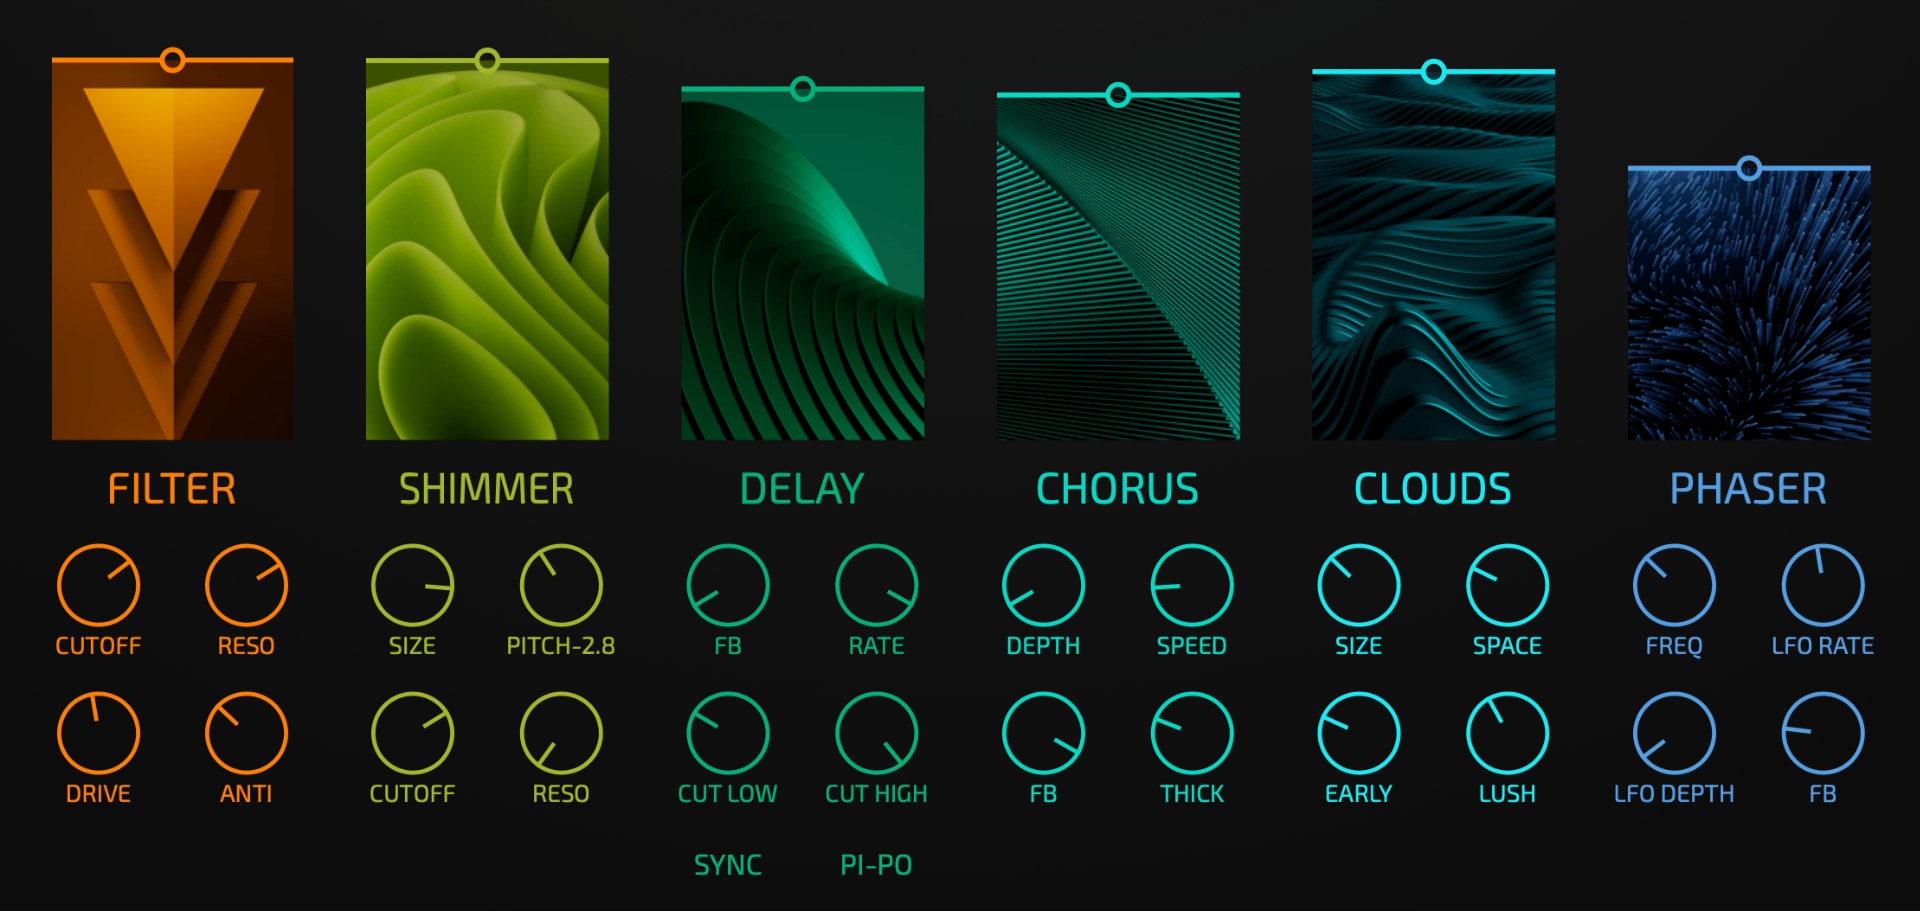Toggle the Delay SYNC option
The image size is (1920, 911).
[x=727, y=865]
